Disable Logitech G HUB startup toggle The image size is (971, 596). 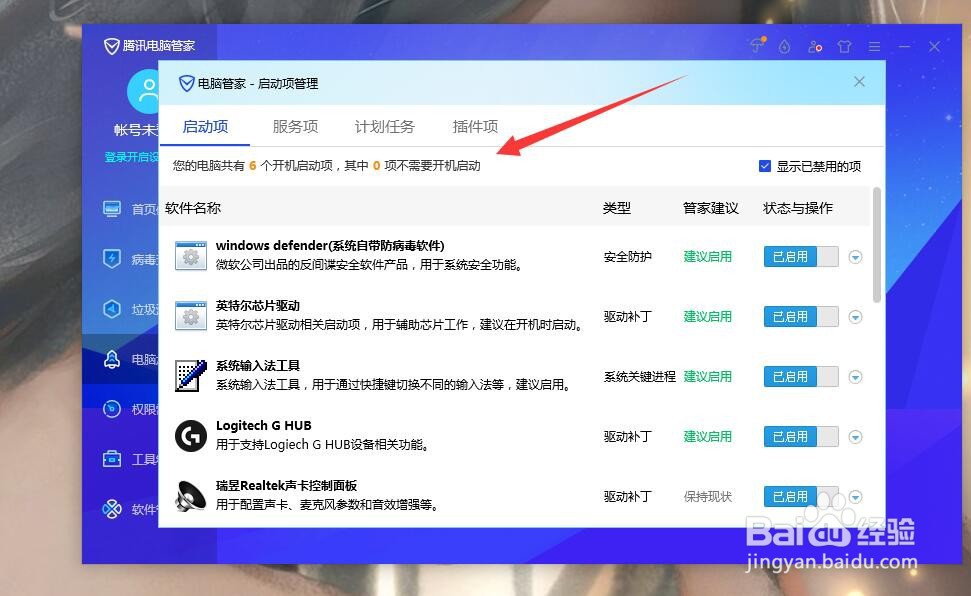pyautogui.click(x=801, y=437)
